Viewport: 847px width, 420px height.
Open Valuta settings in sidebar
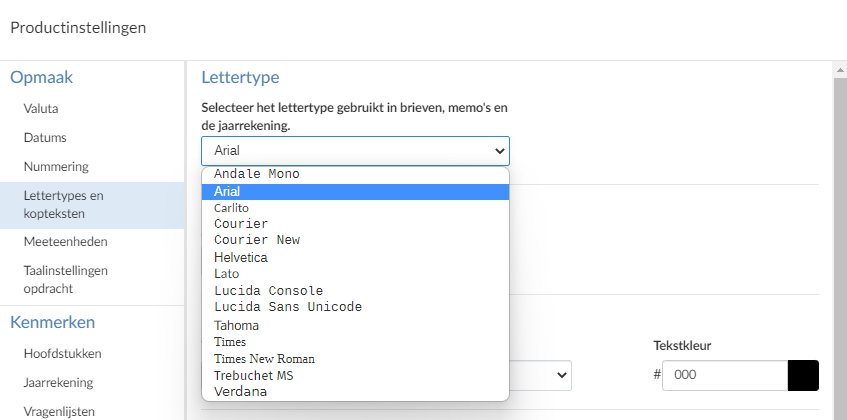41,109
